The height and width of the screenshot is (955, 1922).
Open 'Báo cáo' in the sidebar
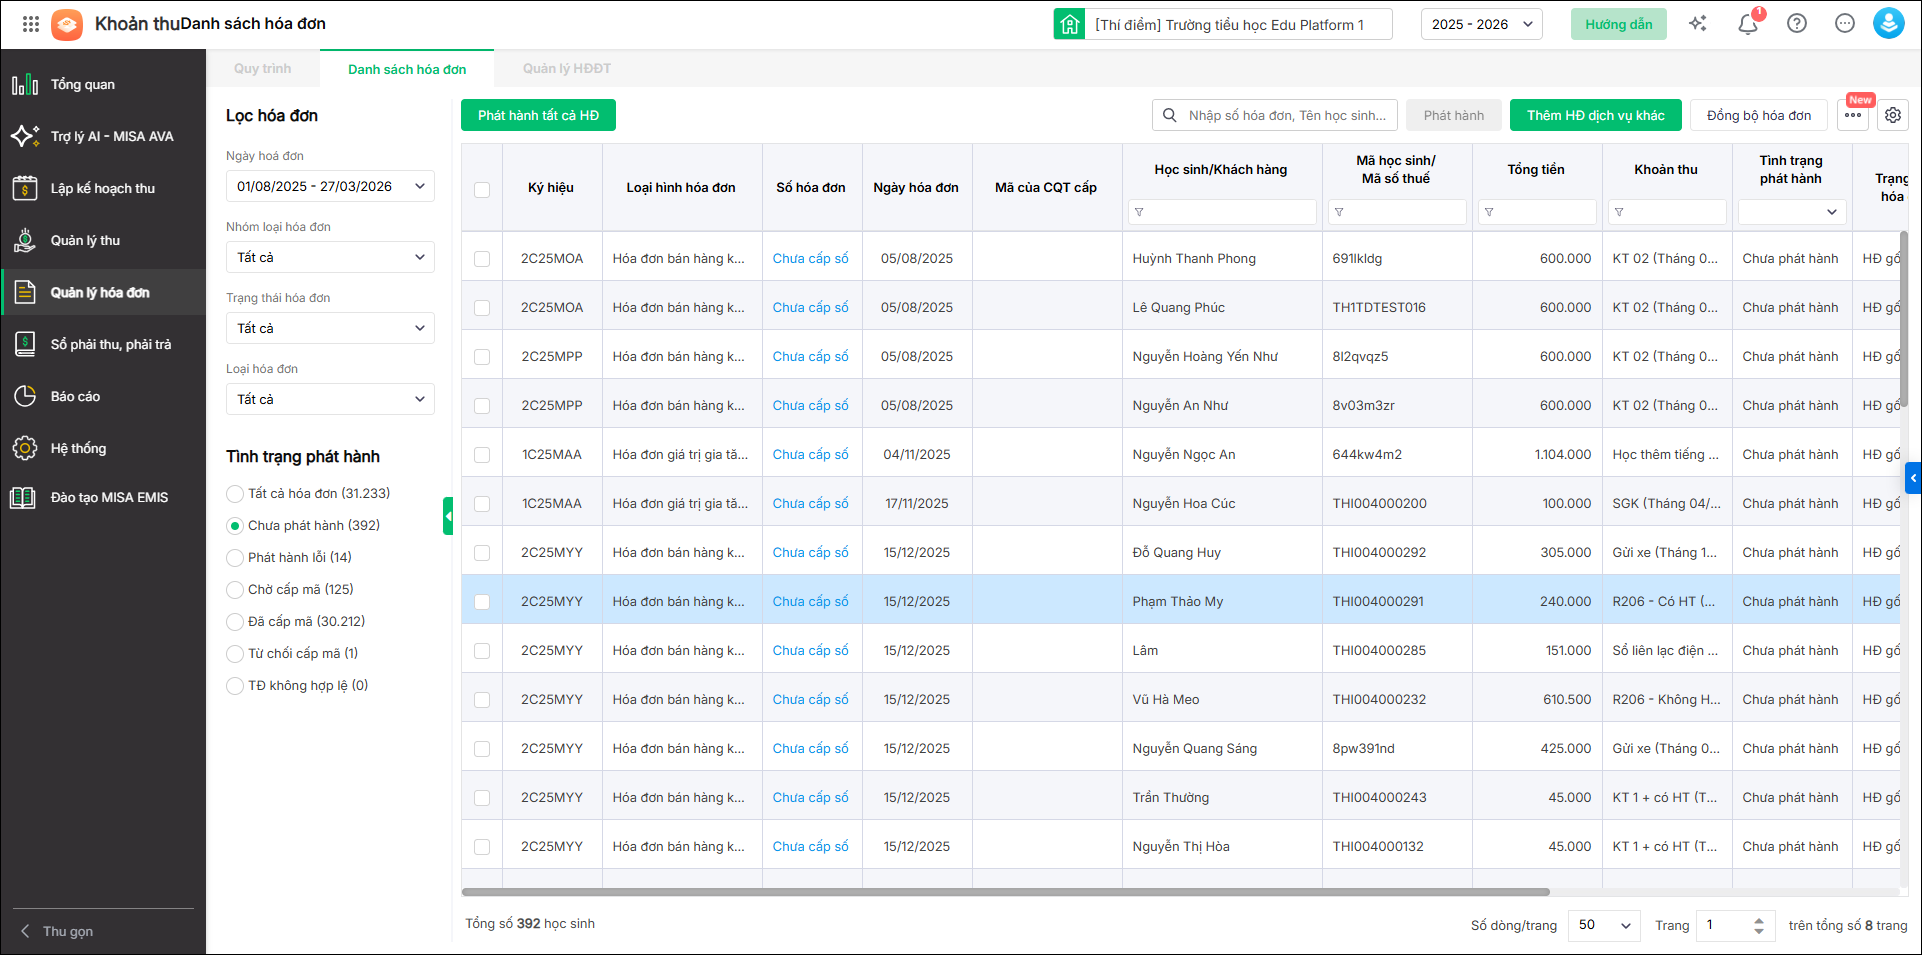[75, 397]
